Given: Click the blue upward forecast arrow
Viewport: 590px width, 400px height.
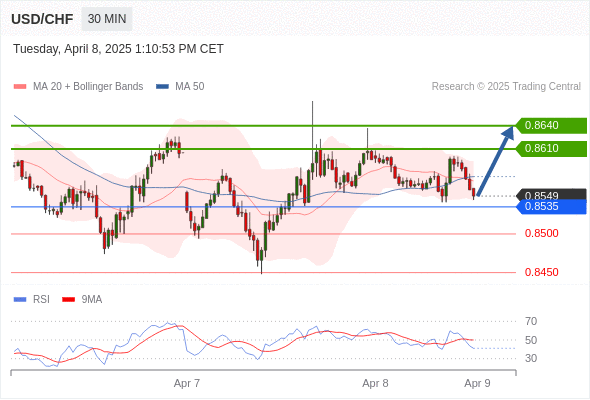Looking at the screenshot, I should tap(495, 161).
